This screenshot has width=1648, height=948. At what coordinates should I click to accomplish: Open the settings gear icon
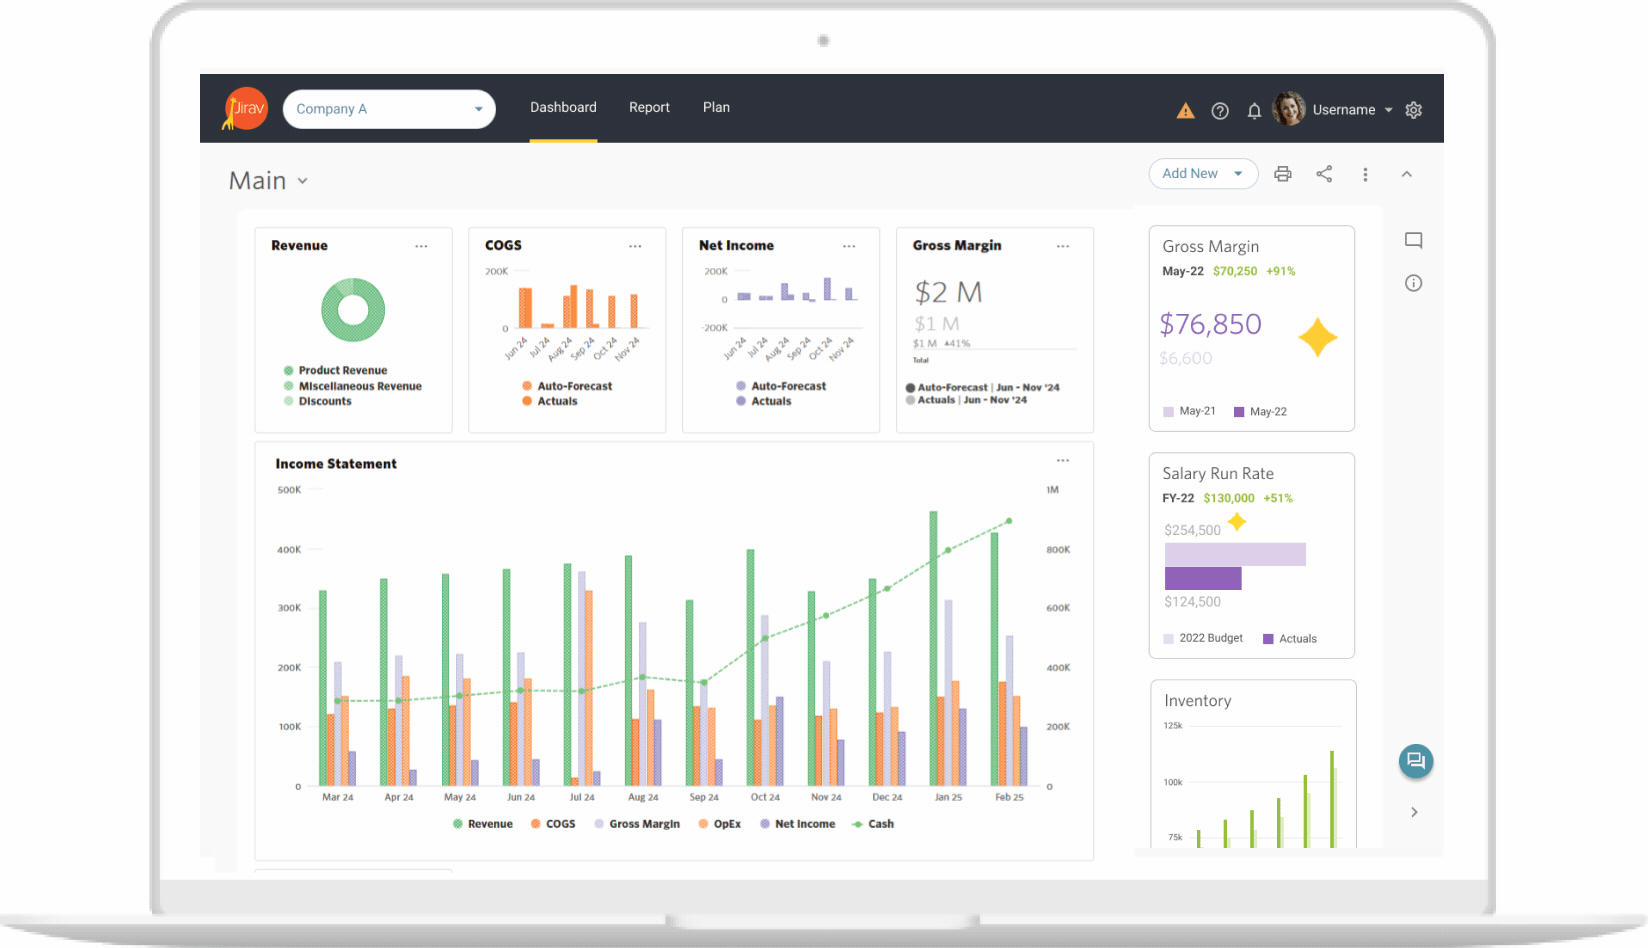click(x=1413, y=110)
